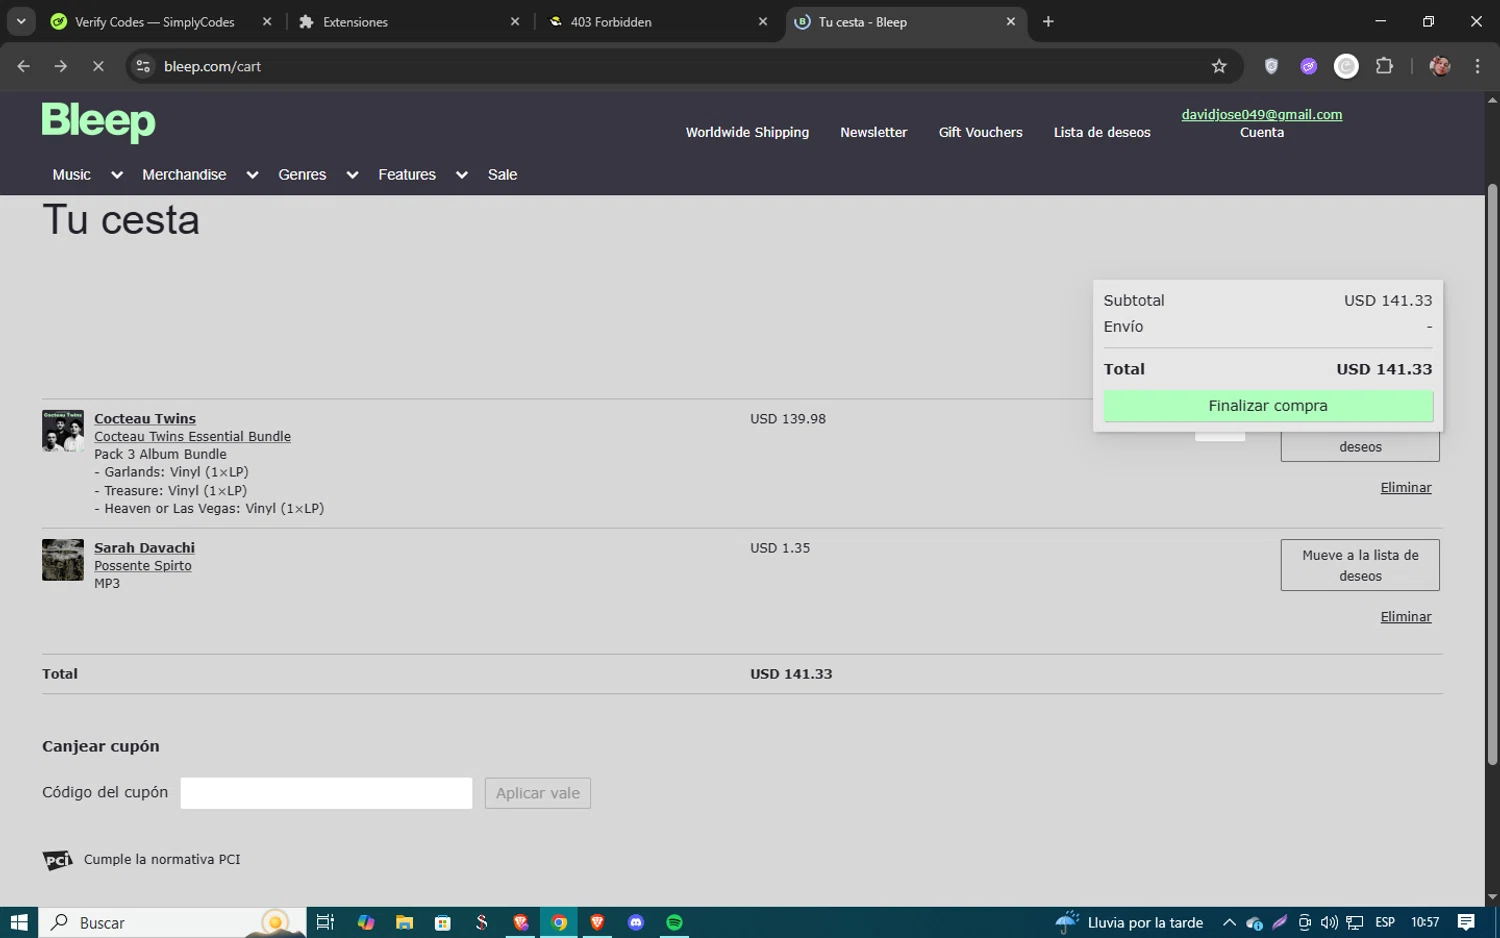
Task: Open a new tab with plus button
Action: click(1048, 21)
